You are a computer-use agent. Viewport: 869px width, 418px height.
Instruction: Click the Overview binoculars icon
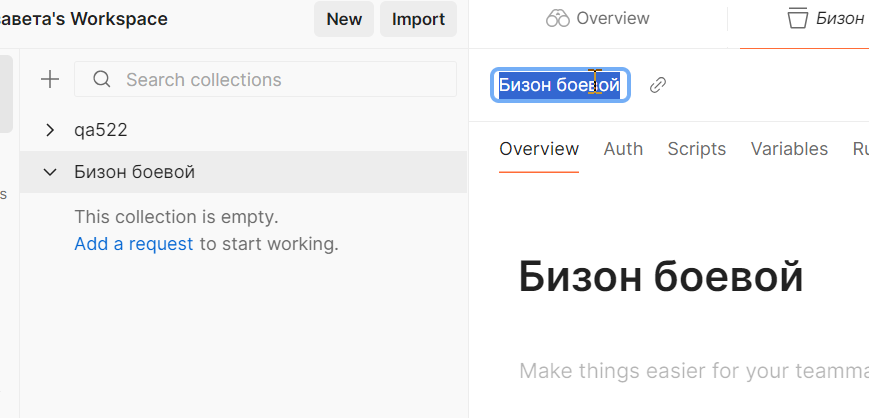pyautogui.click(x=557, y=19)
